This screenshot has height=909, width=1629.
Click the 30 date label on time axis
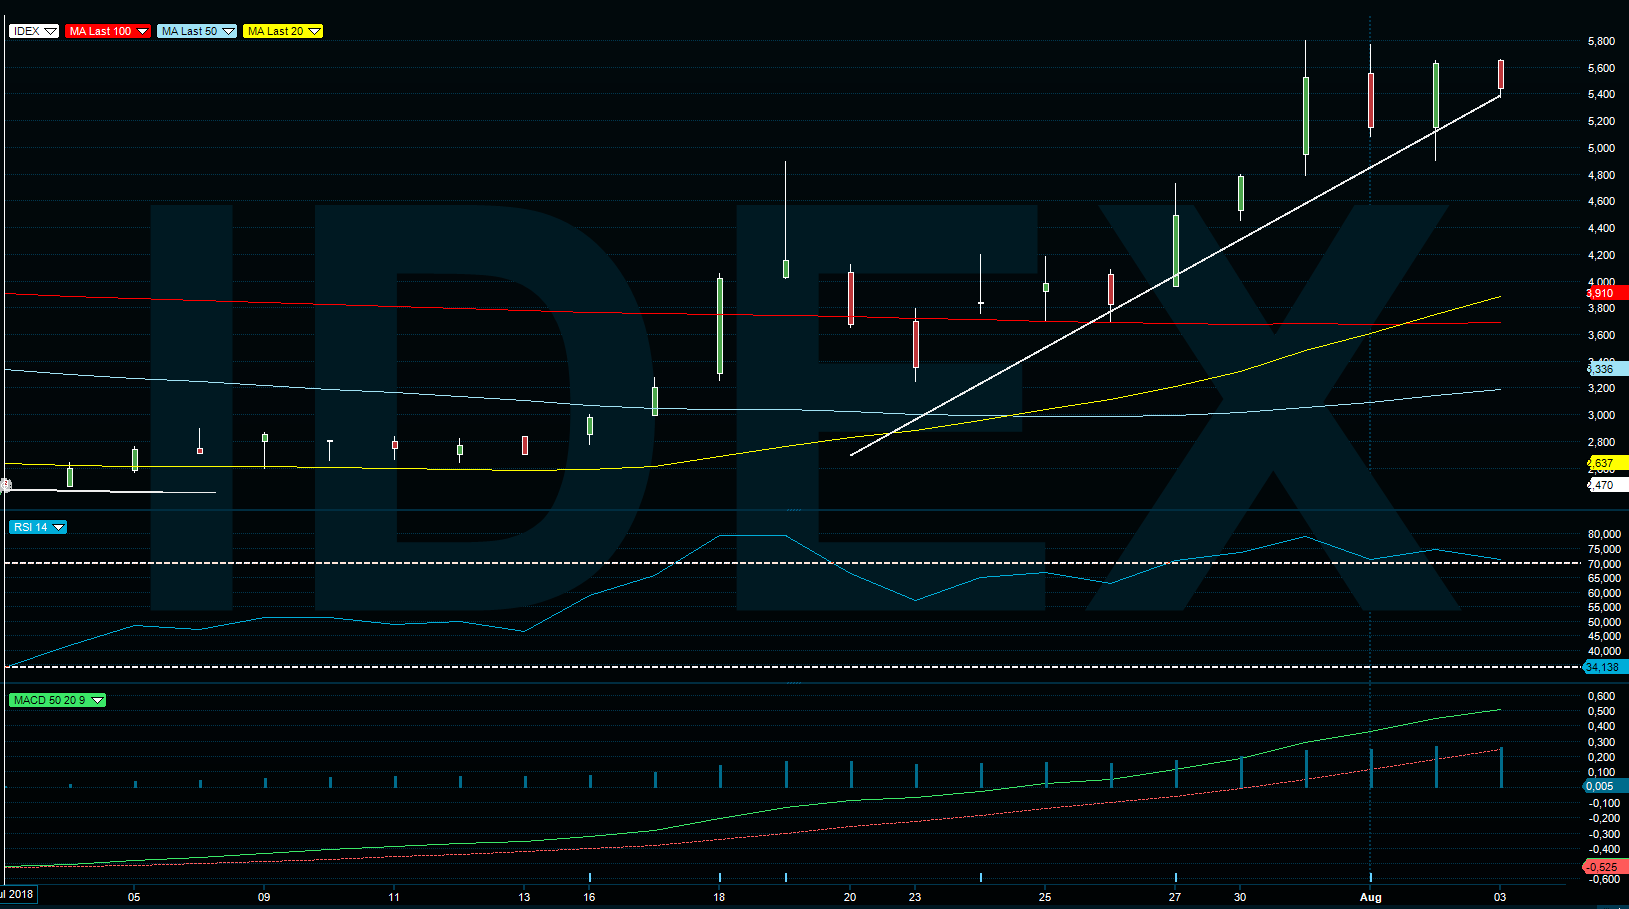coord(1240,897)
